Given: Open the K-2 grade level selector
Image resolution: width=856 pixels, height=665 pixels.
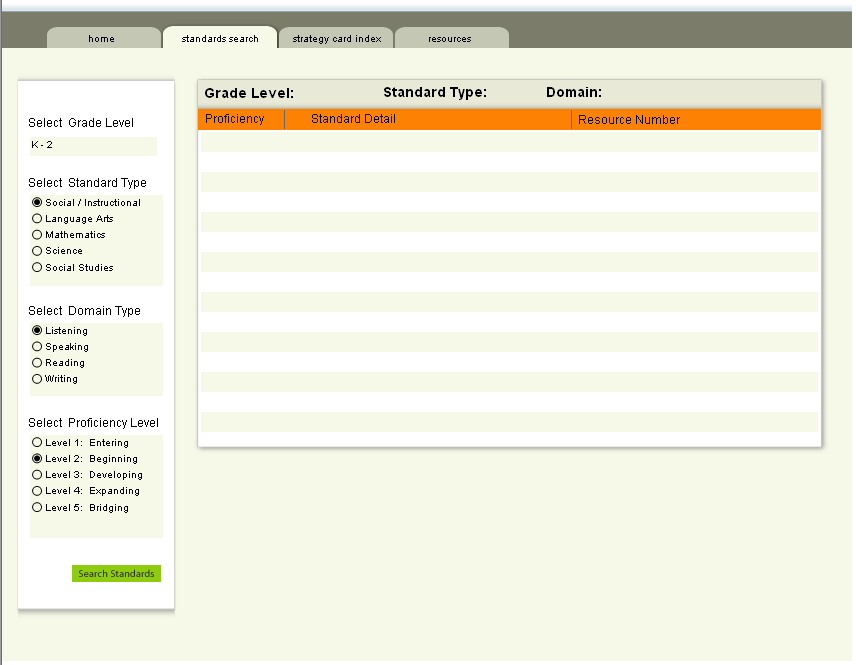Looking at the screenshot, I should 92,146.
